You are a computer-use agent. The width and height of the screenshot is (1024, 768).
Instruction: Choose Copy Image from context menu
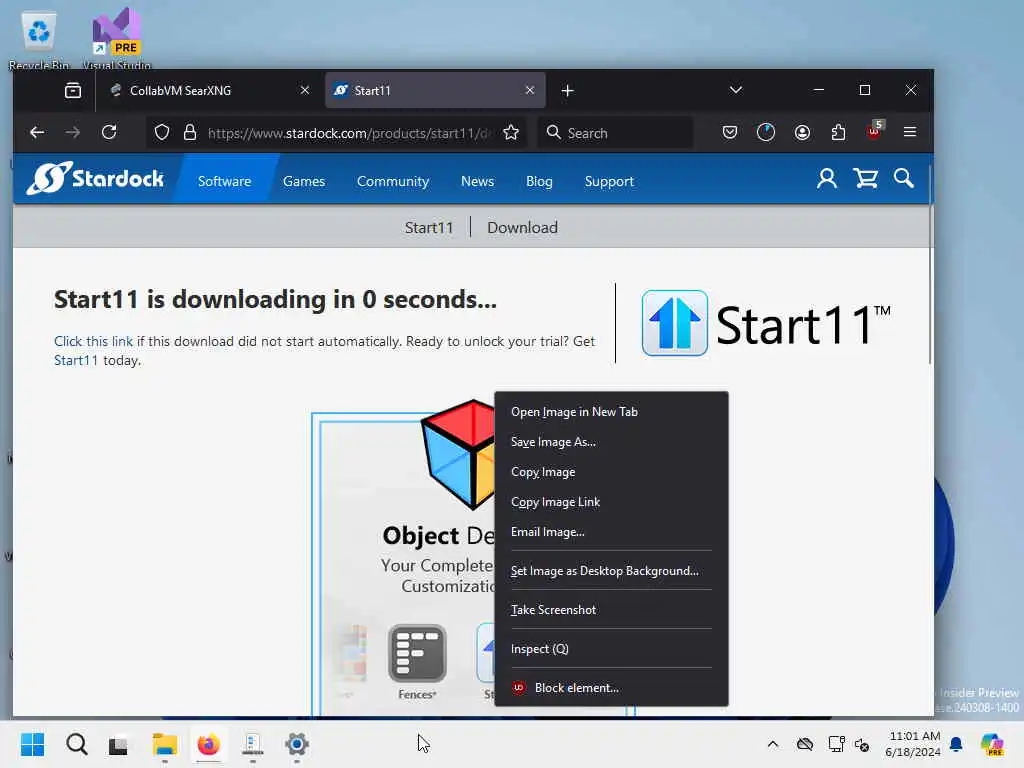coord(611,472)
